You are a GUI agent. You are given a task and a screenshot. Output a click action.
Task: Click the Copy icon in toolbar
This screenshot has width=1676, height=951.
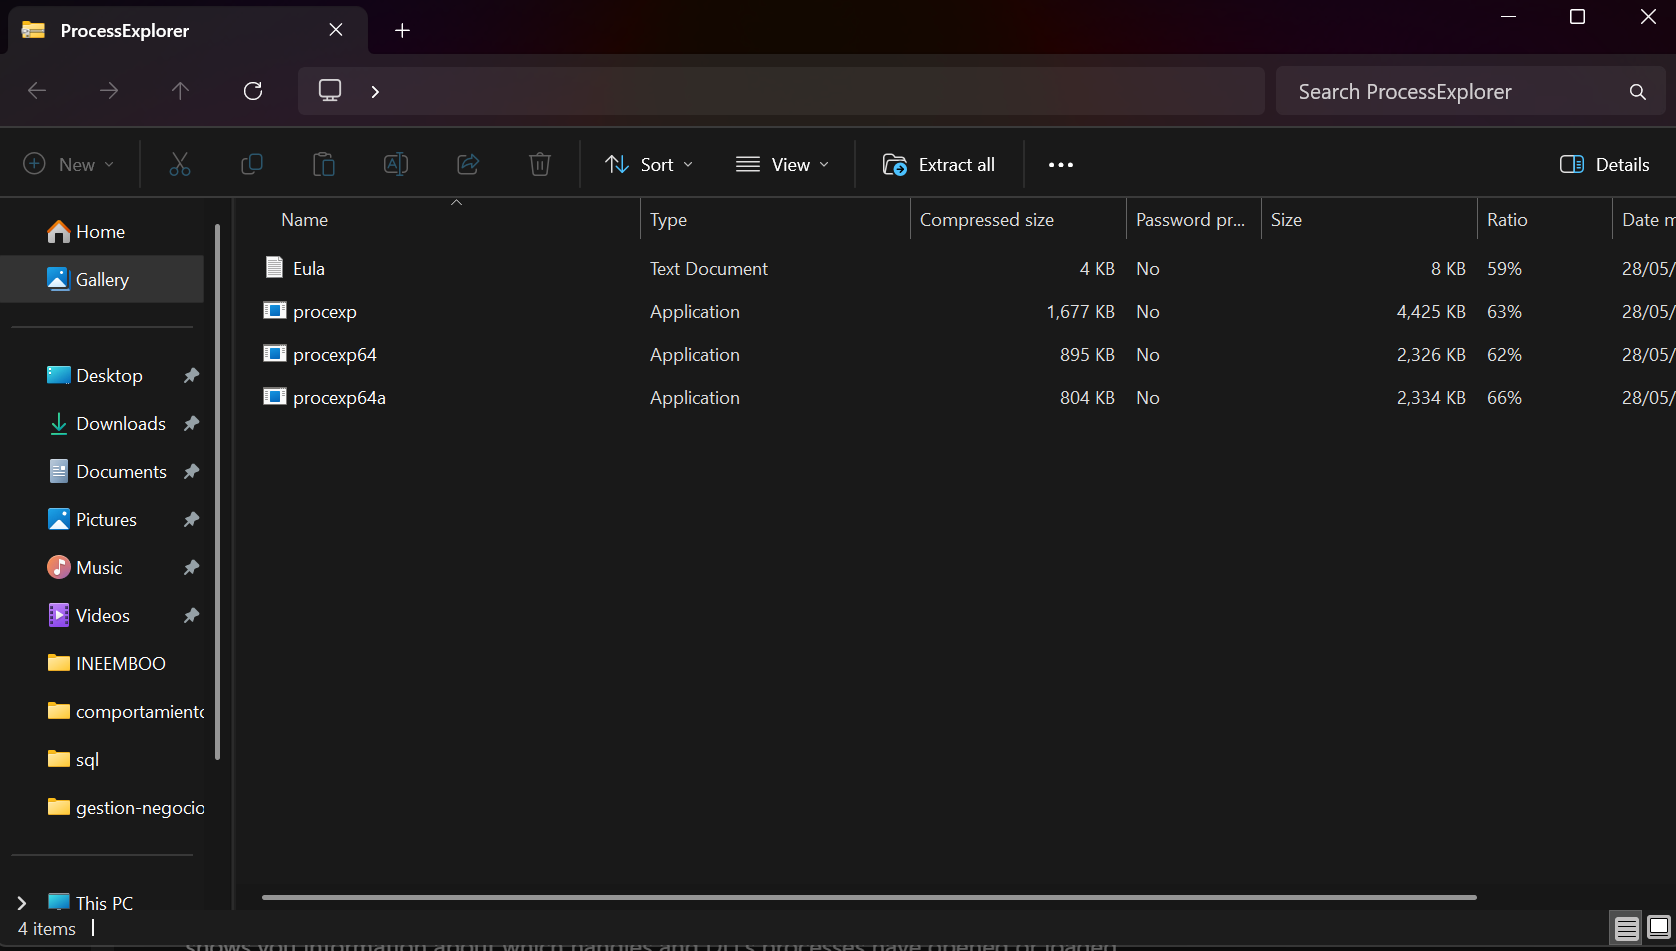pyautogui.click(x=252, y=164)
